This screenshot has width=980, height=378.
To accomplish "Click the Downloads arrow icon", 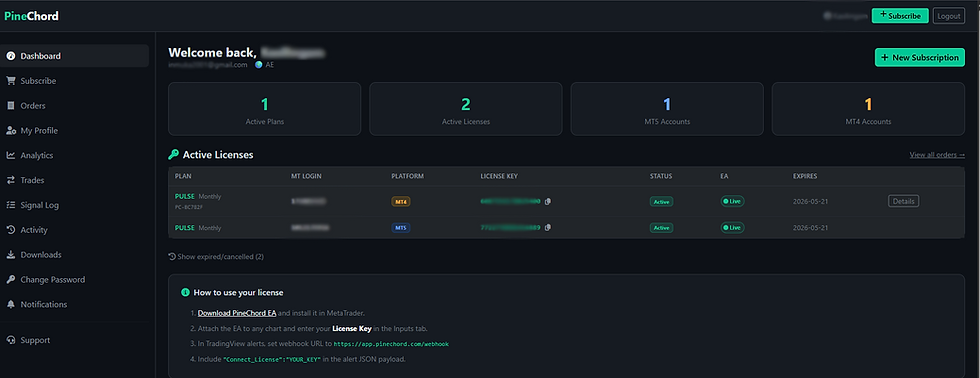I will pyautogui.click(x=11, y=255).
